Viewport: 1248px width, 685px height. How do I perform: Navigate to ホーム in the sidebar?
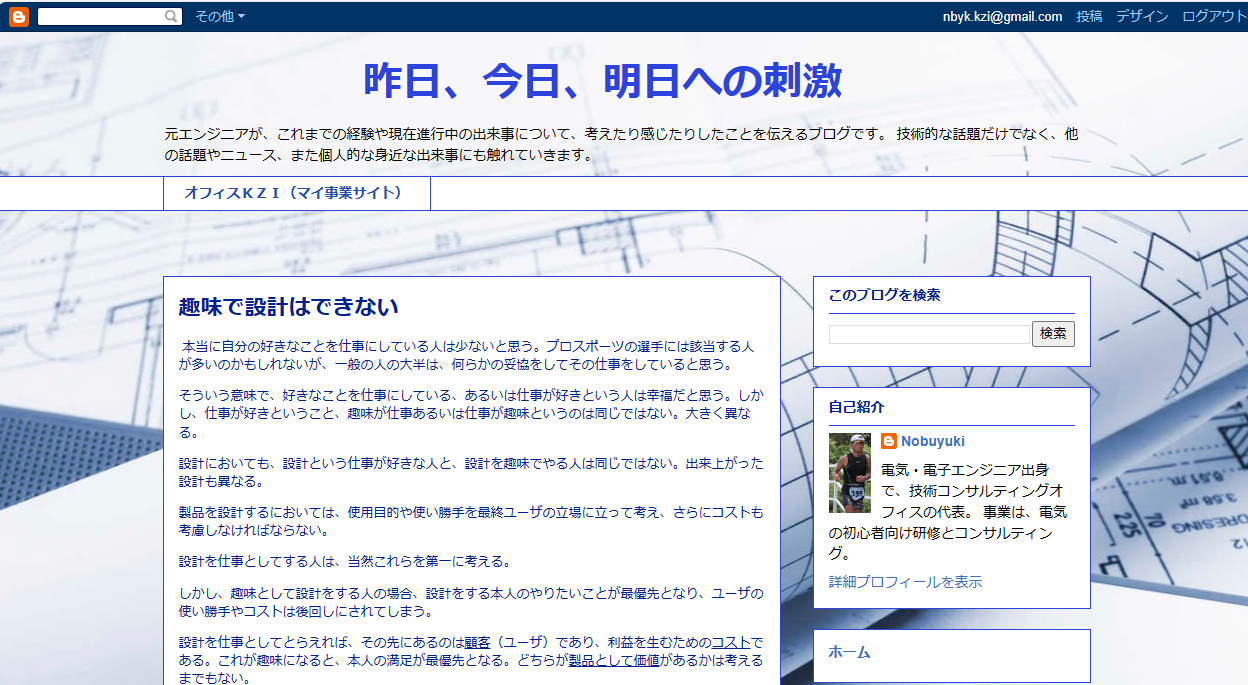[849, 652]
